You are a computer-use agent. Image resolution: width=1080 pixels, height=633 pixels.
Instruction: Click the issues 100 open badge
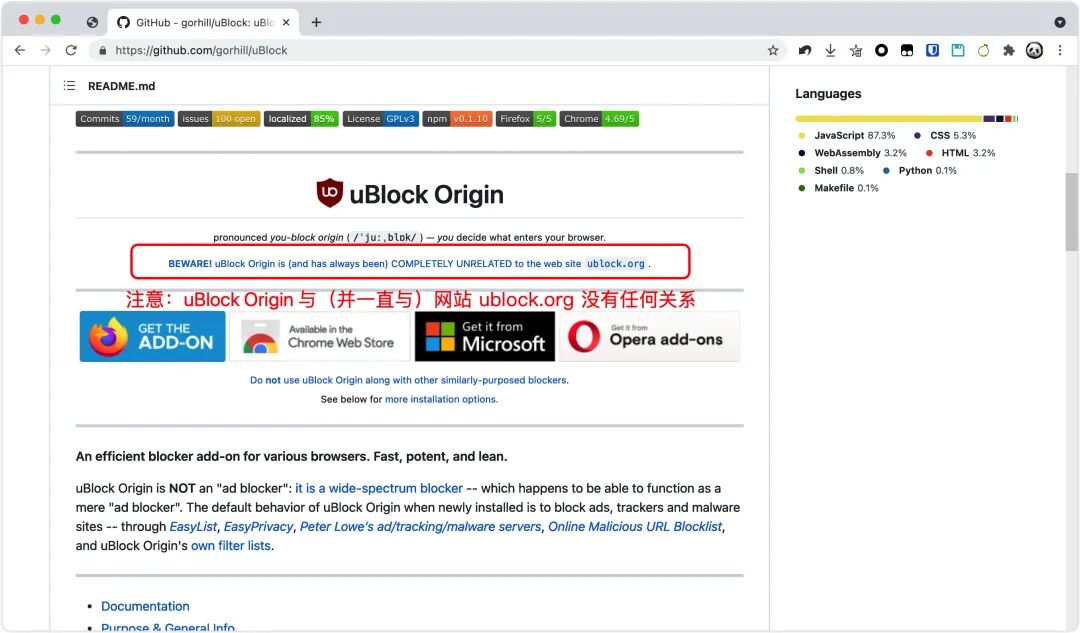tap(219, 118)
